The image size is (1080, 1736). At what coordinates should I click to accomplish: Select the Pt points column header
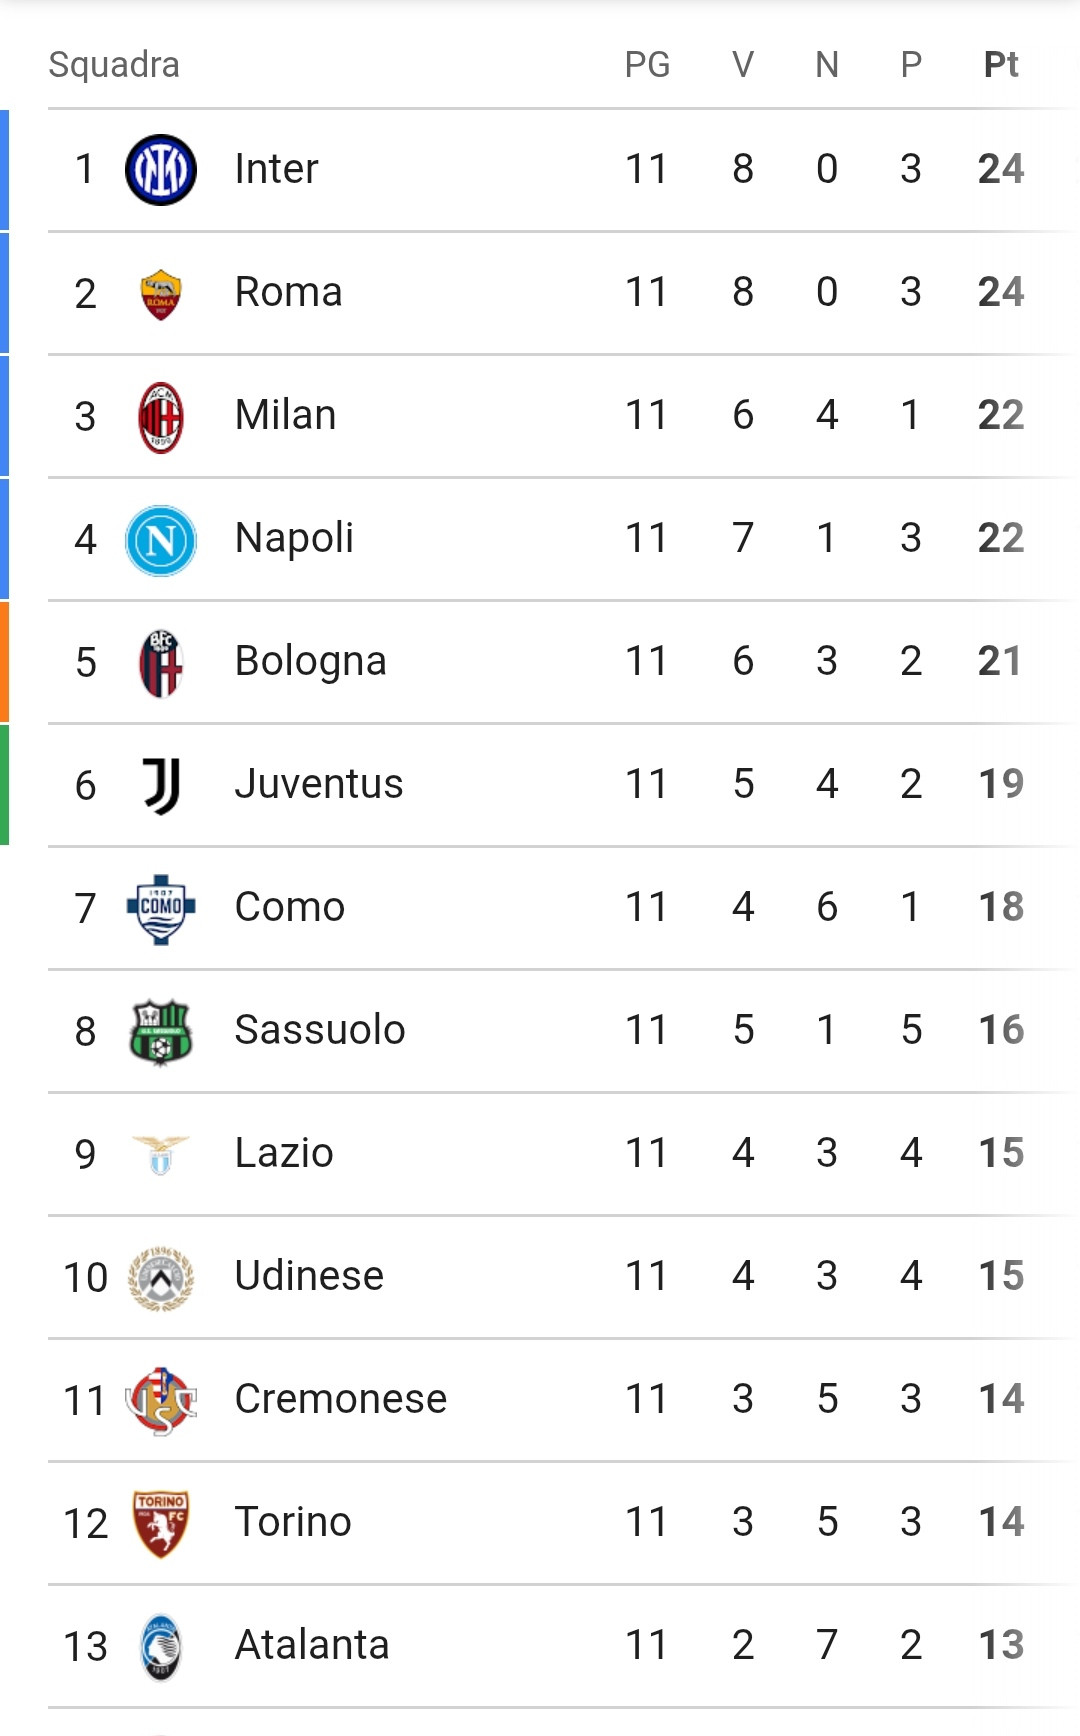1001,65
